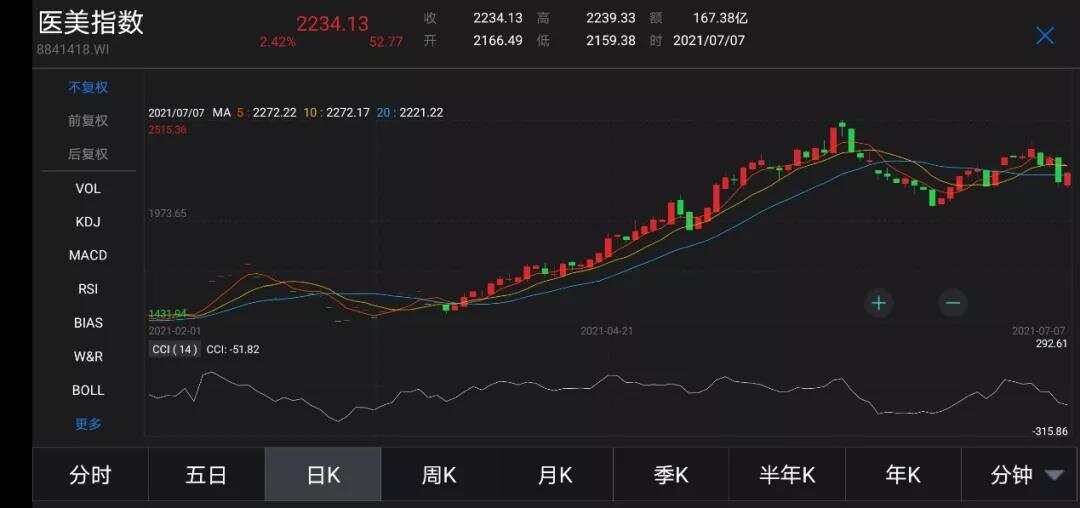The height and width of the screenshot is (508, 1080).
Task: Zoom in the chart with plus icon
Action: click(878, 303)
